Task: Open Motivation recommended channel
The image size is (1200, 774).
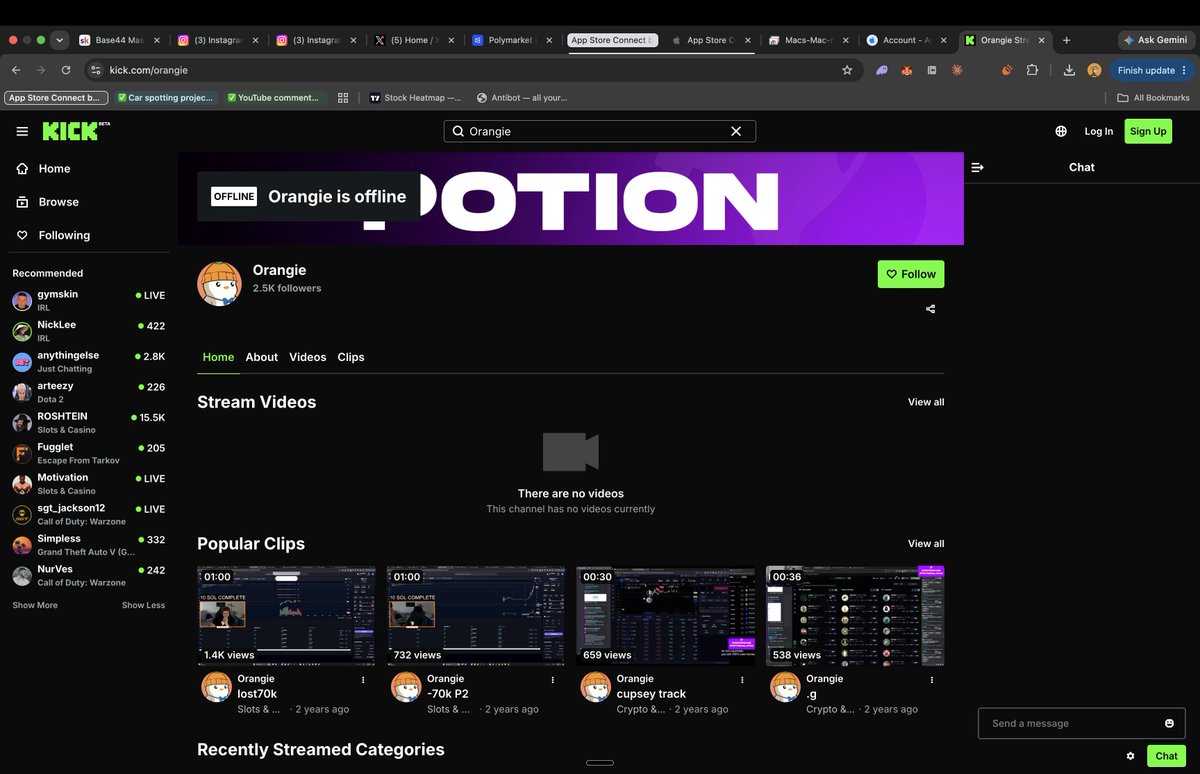Action: 88,484
